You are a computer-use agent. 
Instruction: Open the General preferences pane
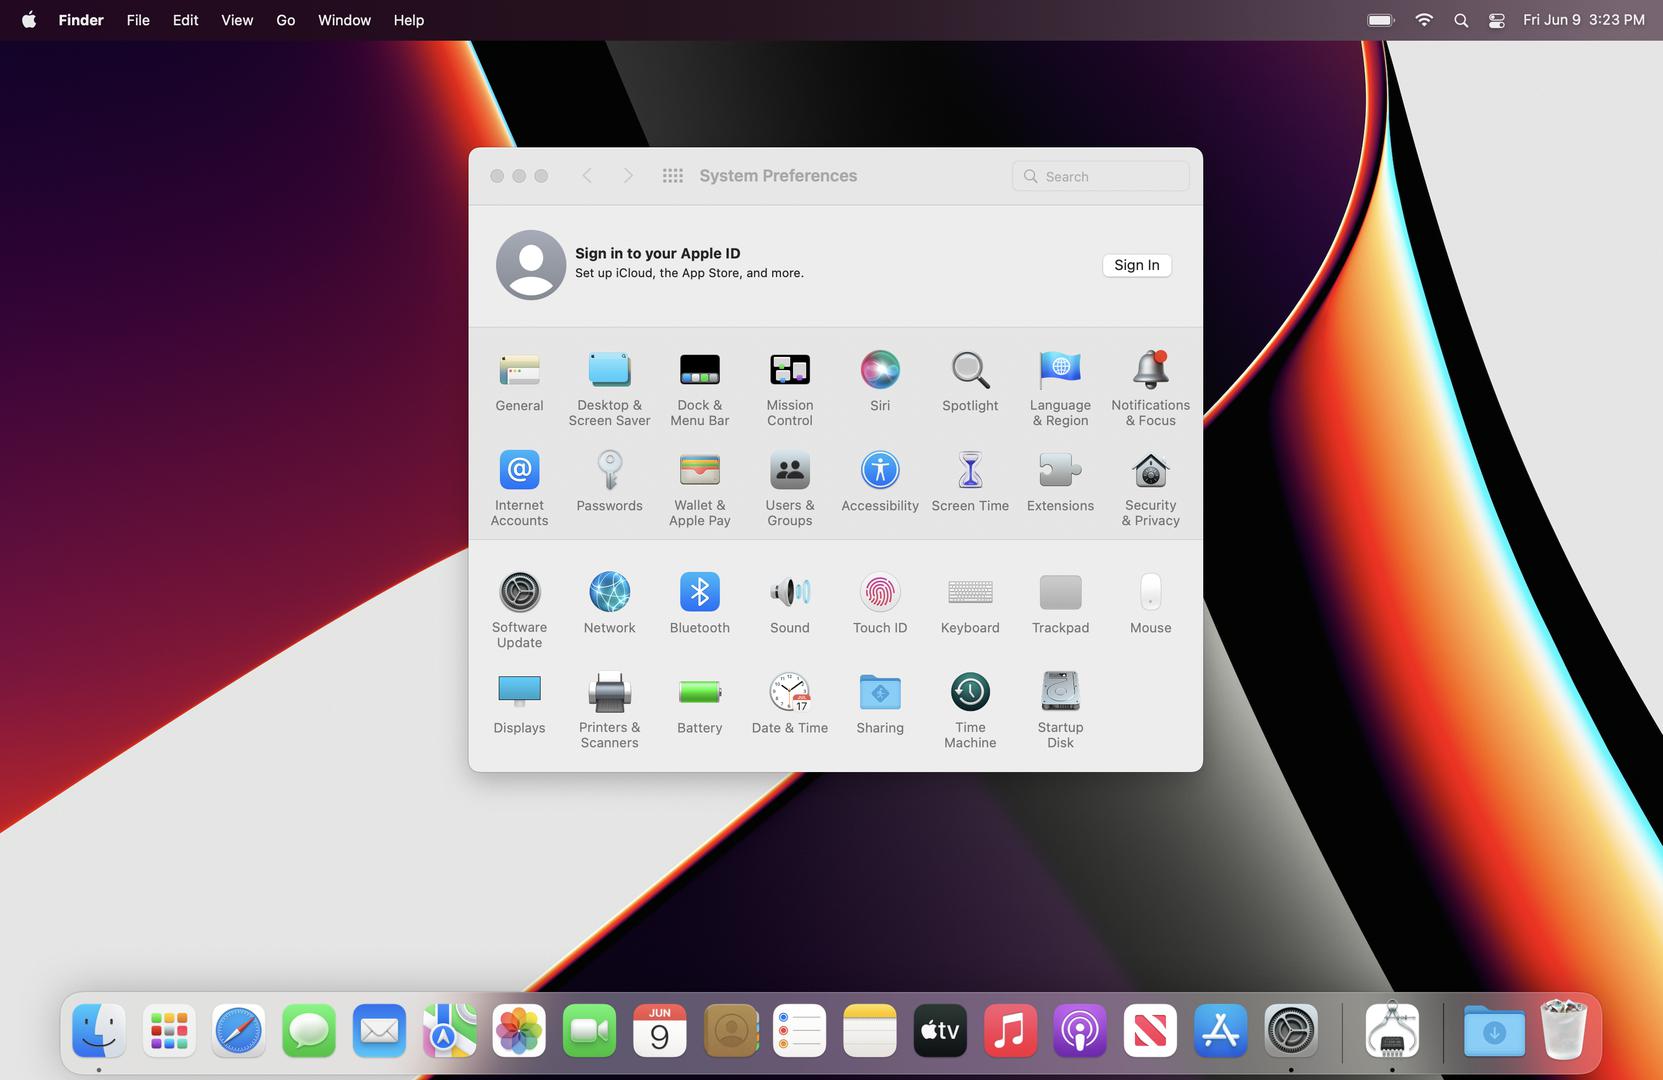(x=519, y=382)
